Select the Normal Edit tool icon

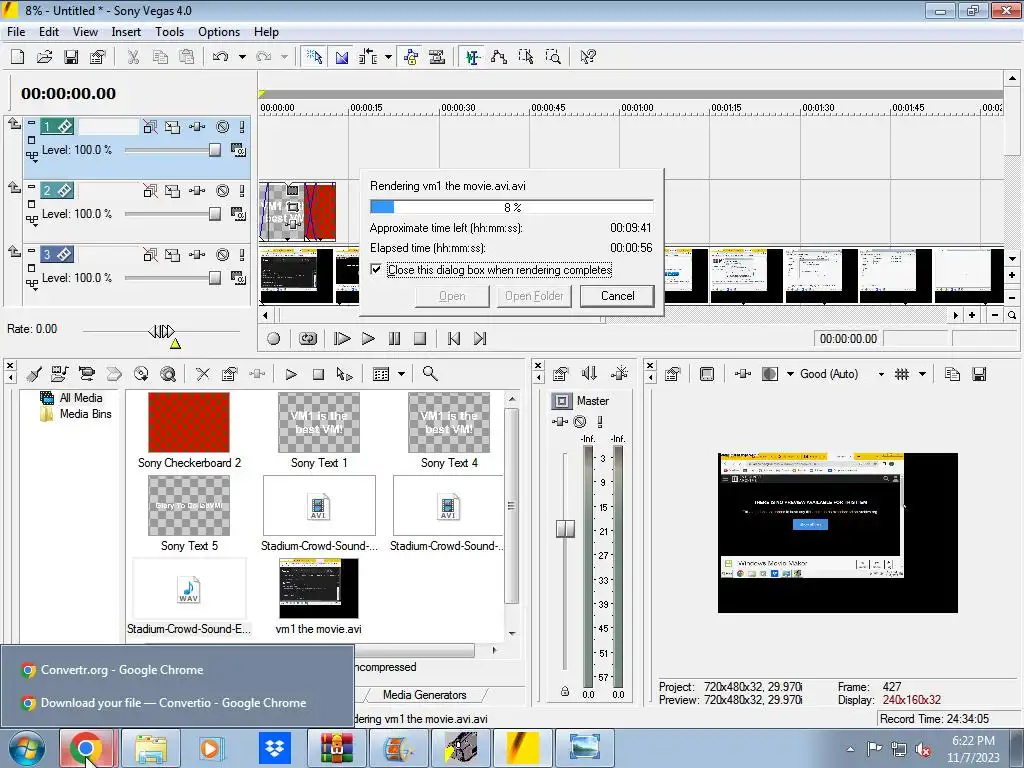473,57
